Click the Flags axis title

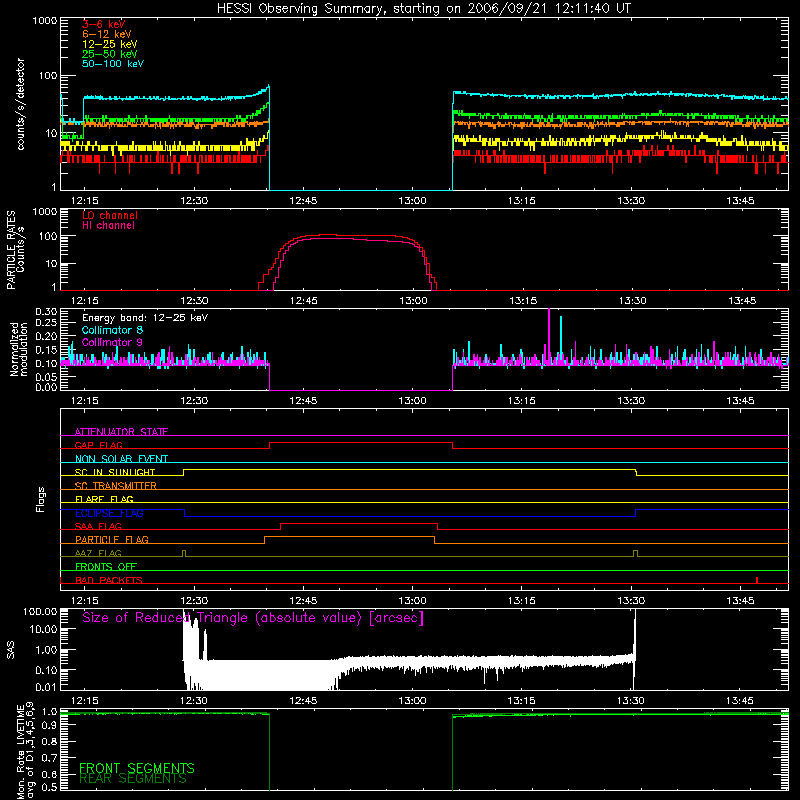click(41, 499)
